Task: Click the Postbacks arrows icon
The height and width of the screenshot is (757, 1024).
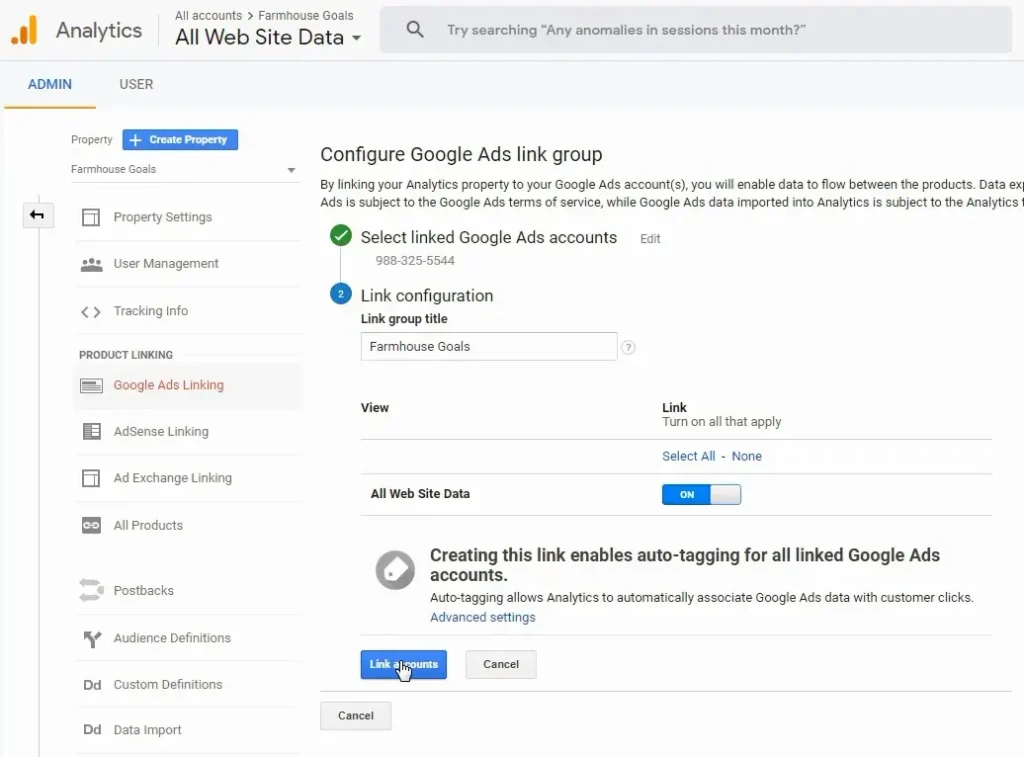Action: (x=91, y=590)
